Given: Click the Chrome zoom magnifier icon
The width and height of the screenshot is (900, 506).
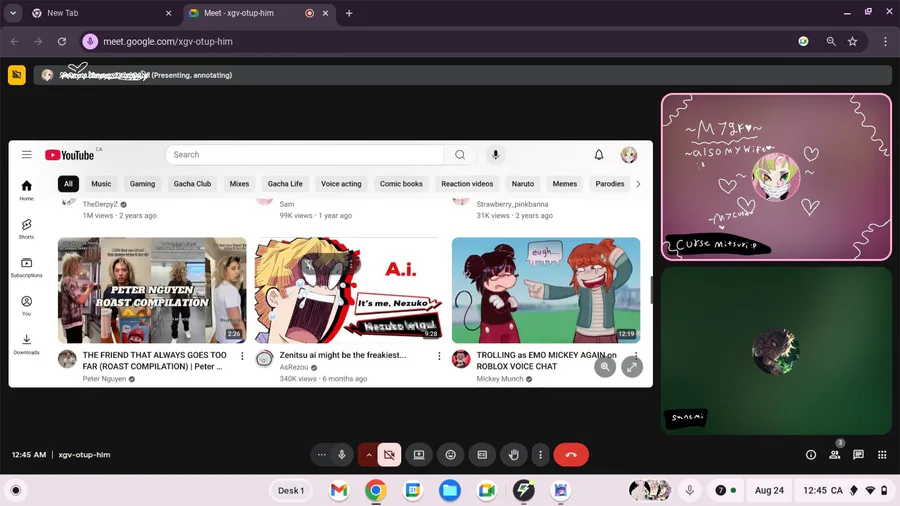Looking at the screenshot, I should tap(831, 41).
